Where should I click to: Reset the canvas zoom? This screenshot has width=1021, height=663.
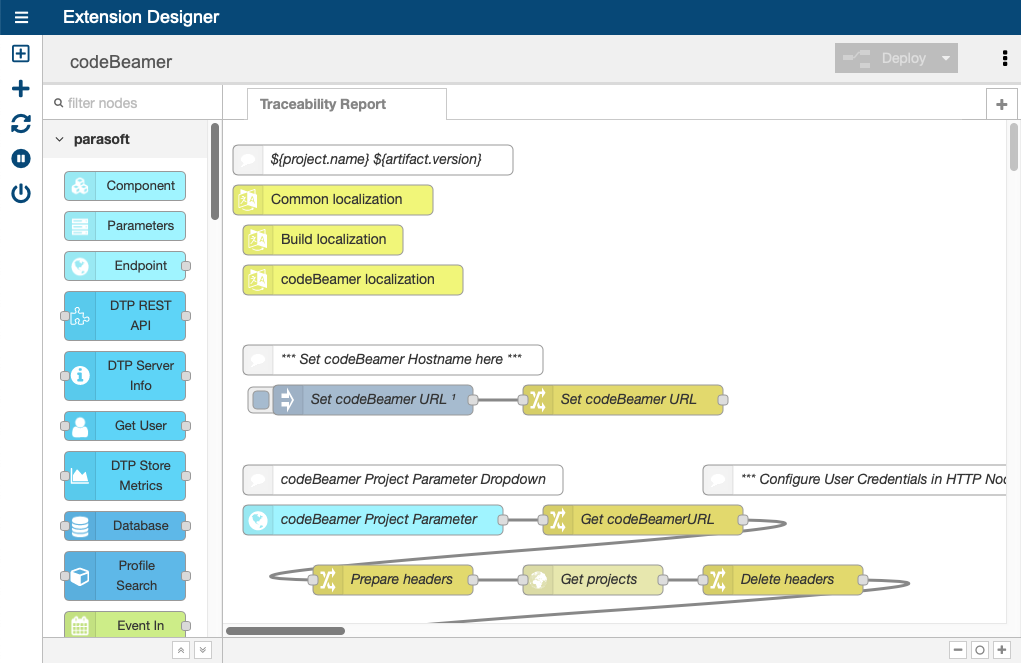point(980,650)
